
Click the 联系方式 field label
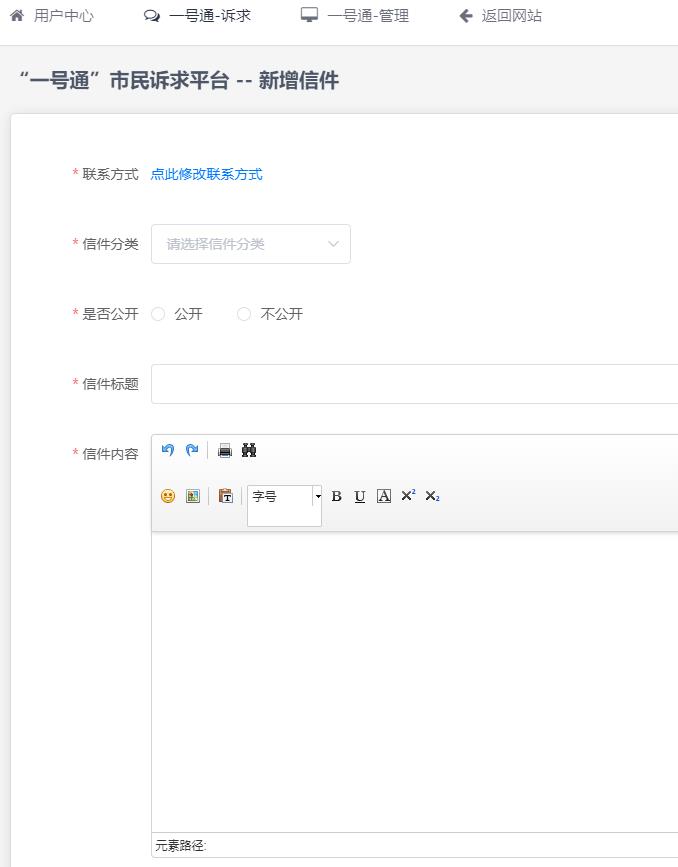pos(110,174)
